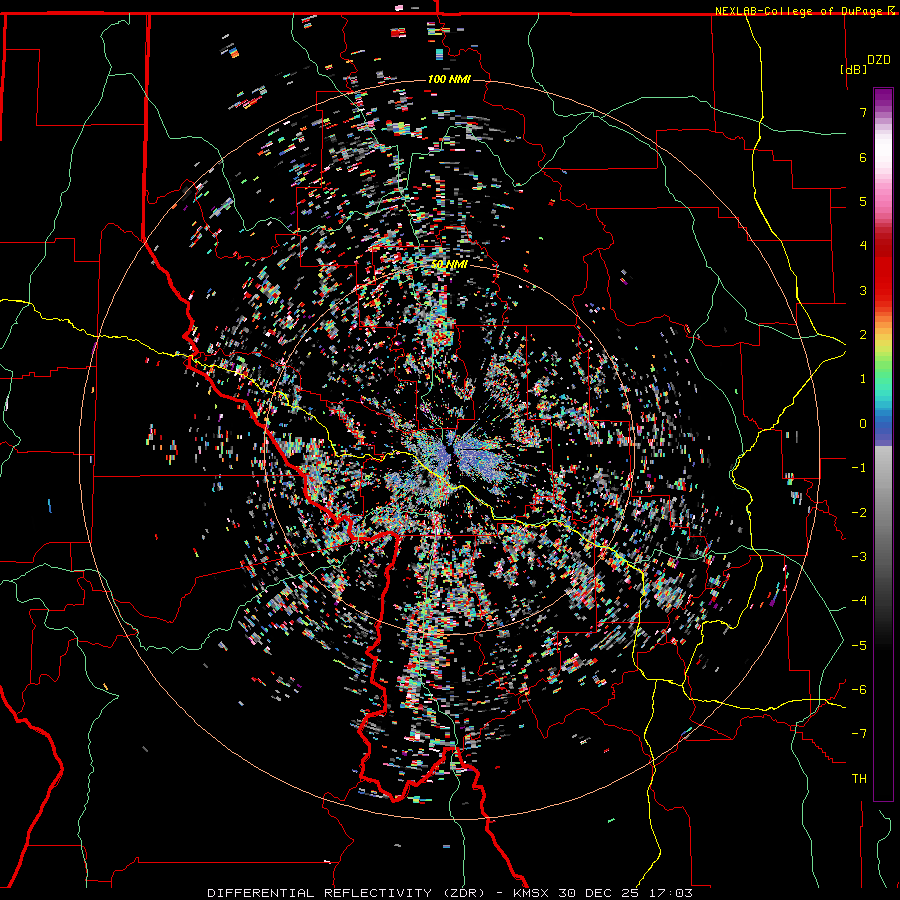Click the -4 value on color scale
The width and height of the screenshot is (900, 900).
(x=859, y=601)
